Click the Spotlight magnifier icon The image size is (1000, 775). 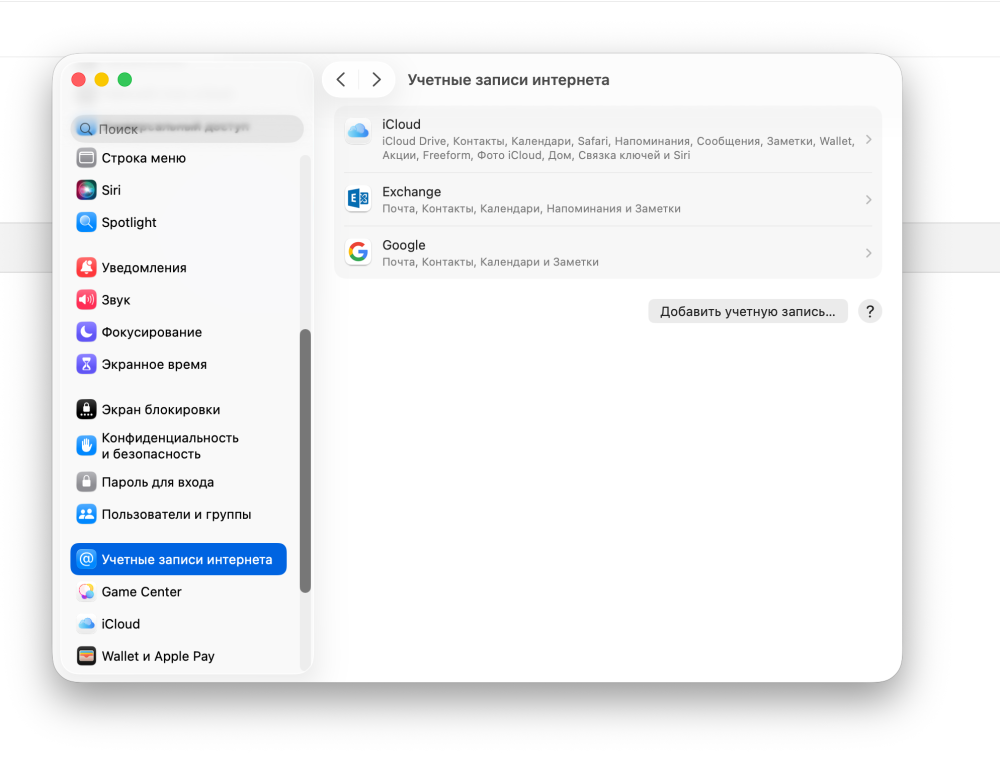point(86,222)
